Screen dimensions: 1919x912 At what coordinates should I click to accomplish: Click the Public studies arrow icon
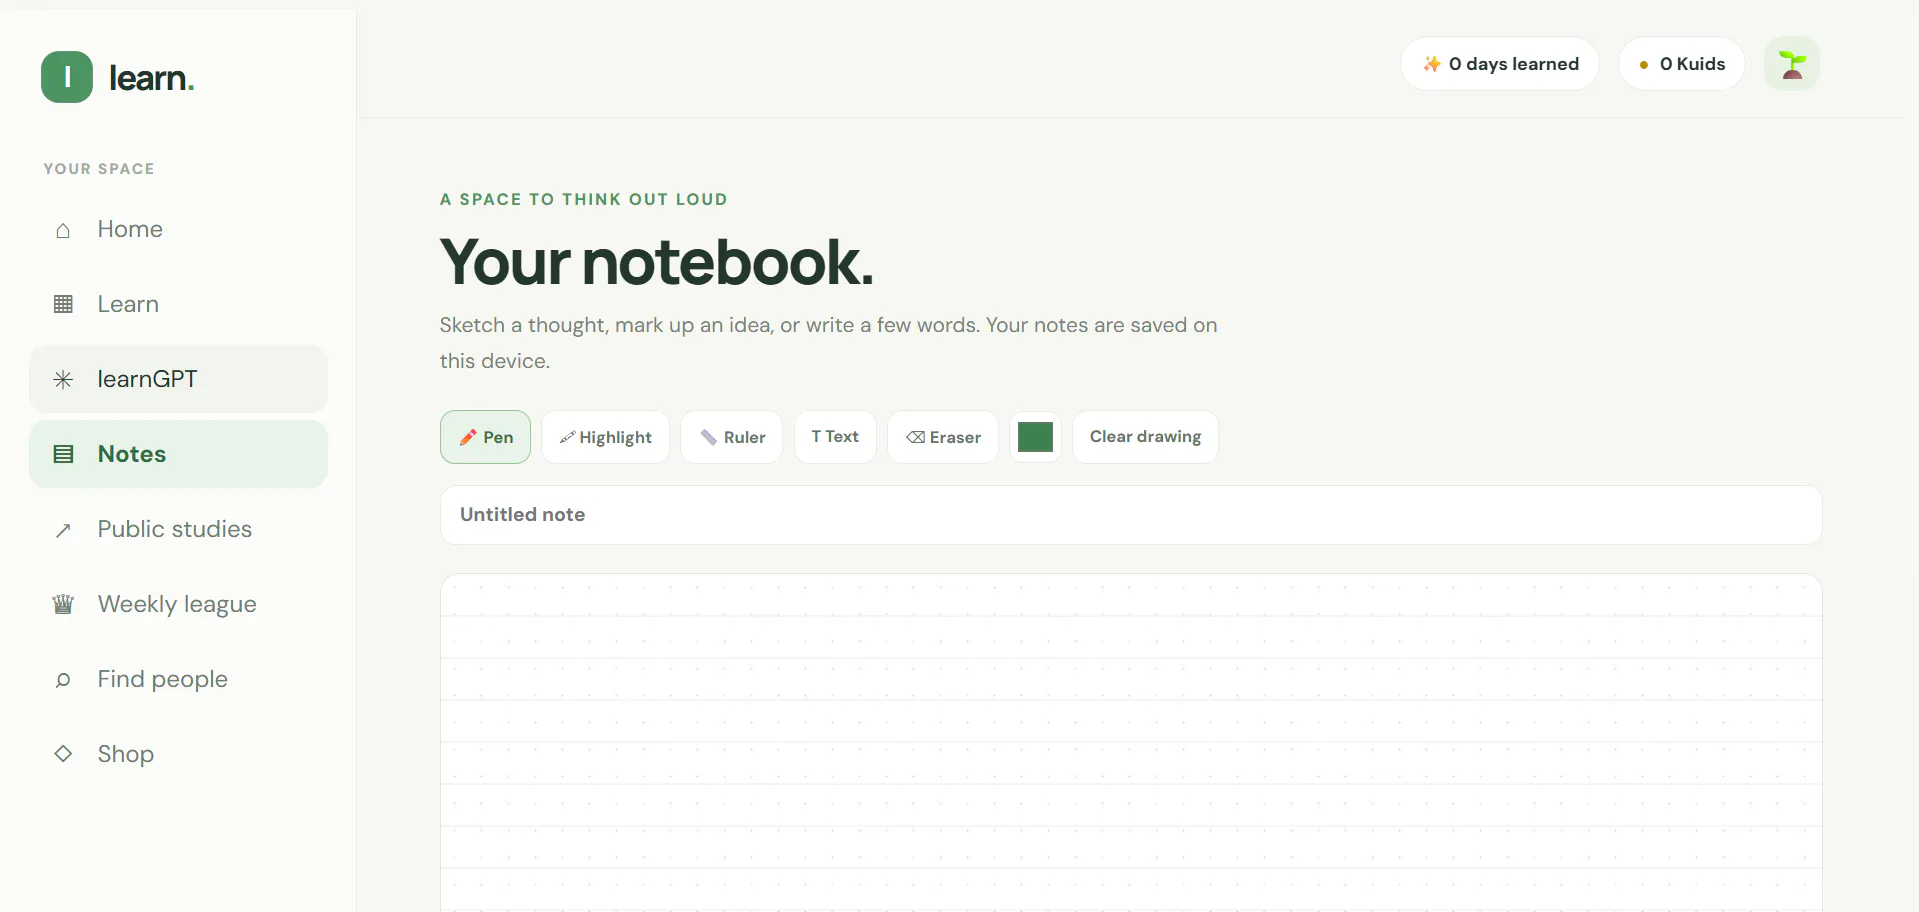(63, 530)
